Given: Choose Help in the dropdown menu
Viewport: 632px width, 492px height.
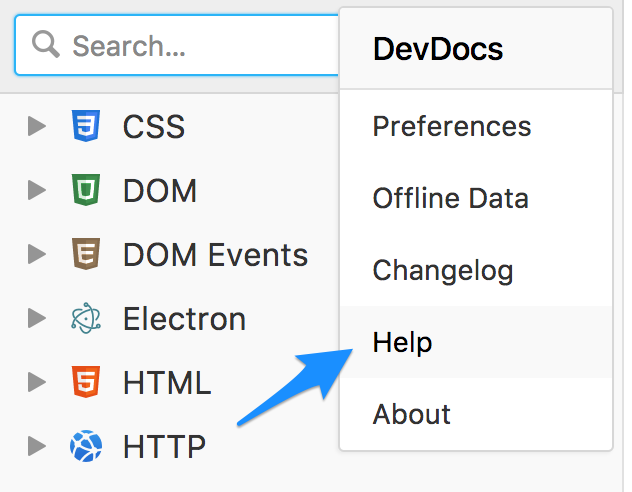Looking at the screenshot, I should click(x=402, y=342).
